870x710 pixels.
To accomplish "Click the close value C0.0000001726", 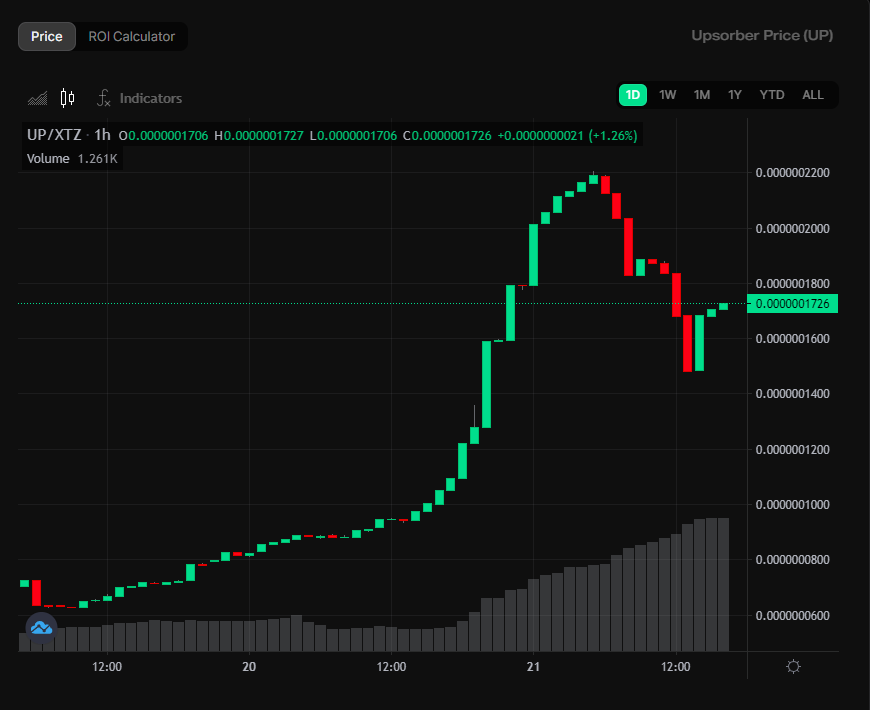I will [x=447, y=136].
